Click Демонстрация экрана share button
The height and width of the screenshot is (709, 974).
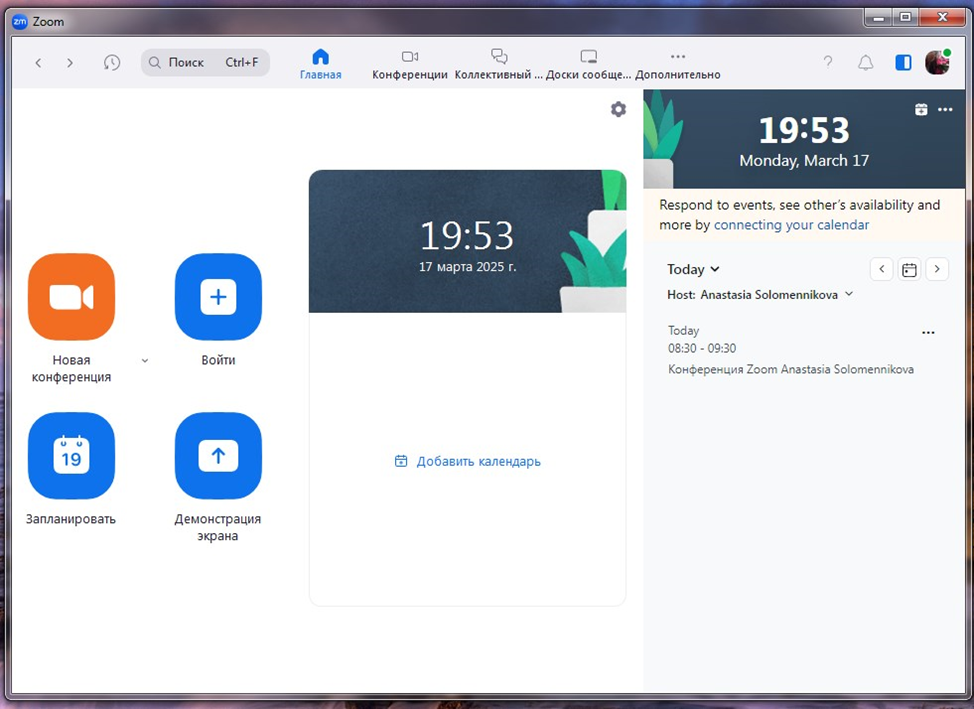tap(218, 455)
